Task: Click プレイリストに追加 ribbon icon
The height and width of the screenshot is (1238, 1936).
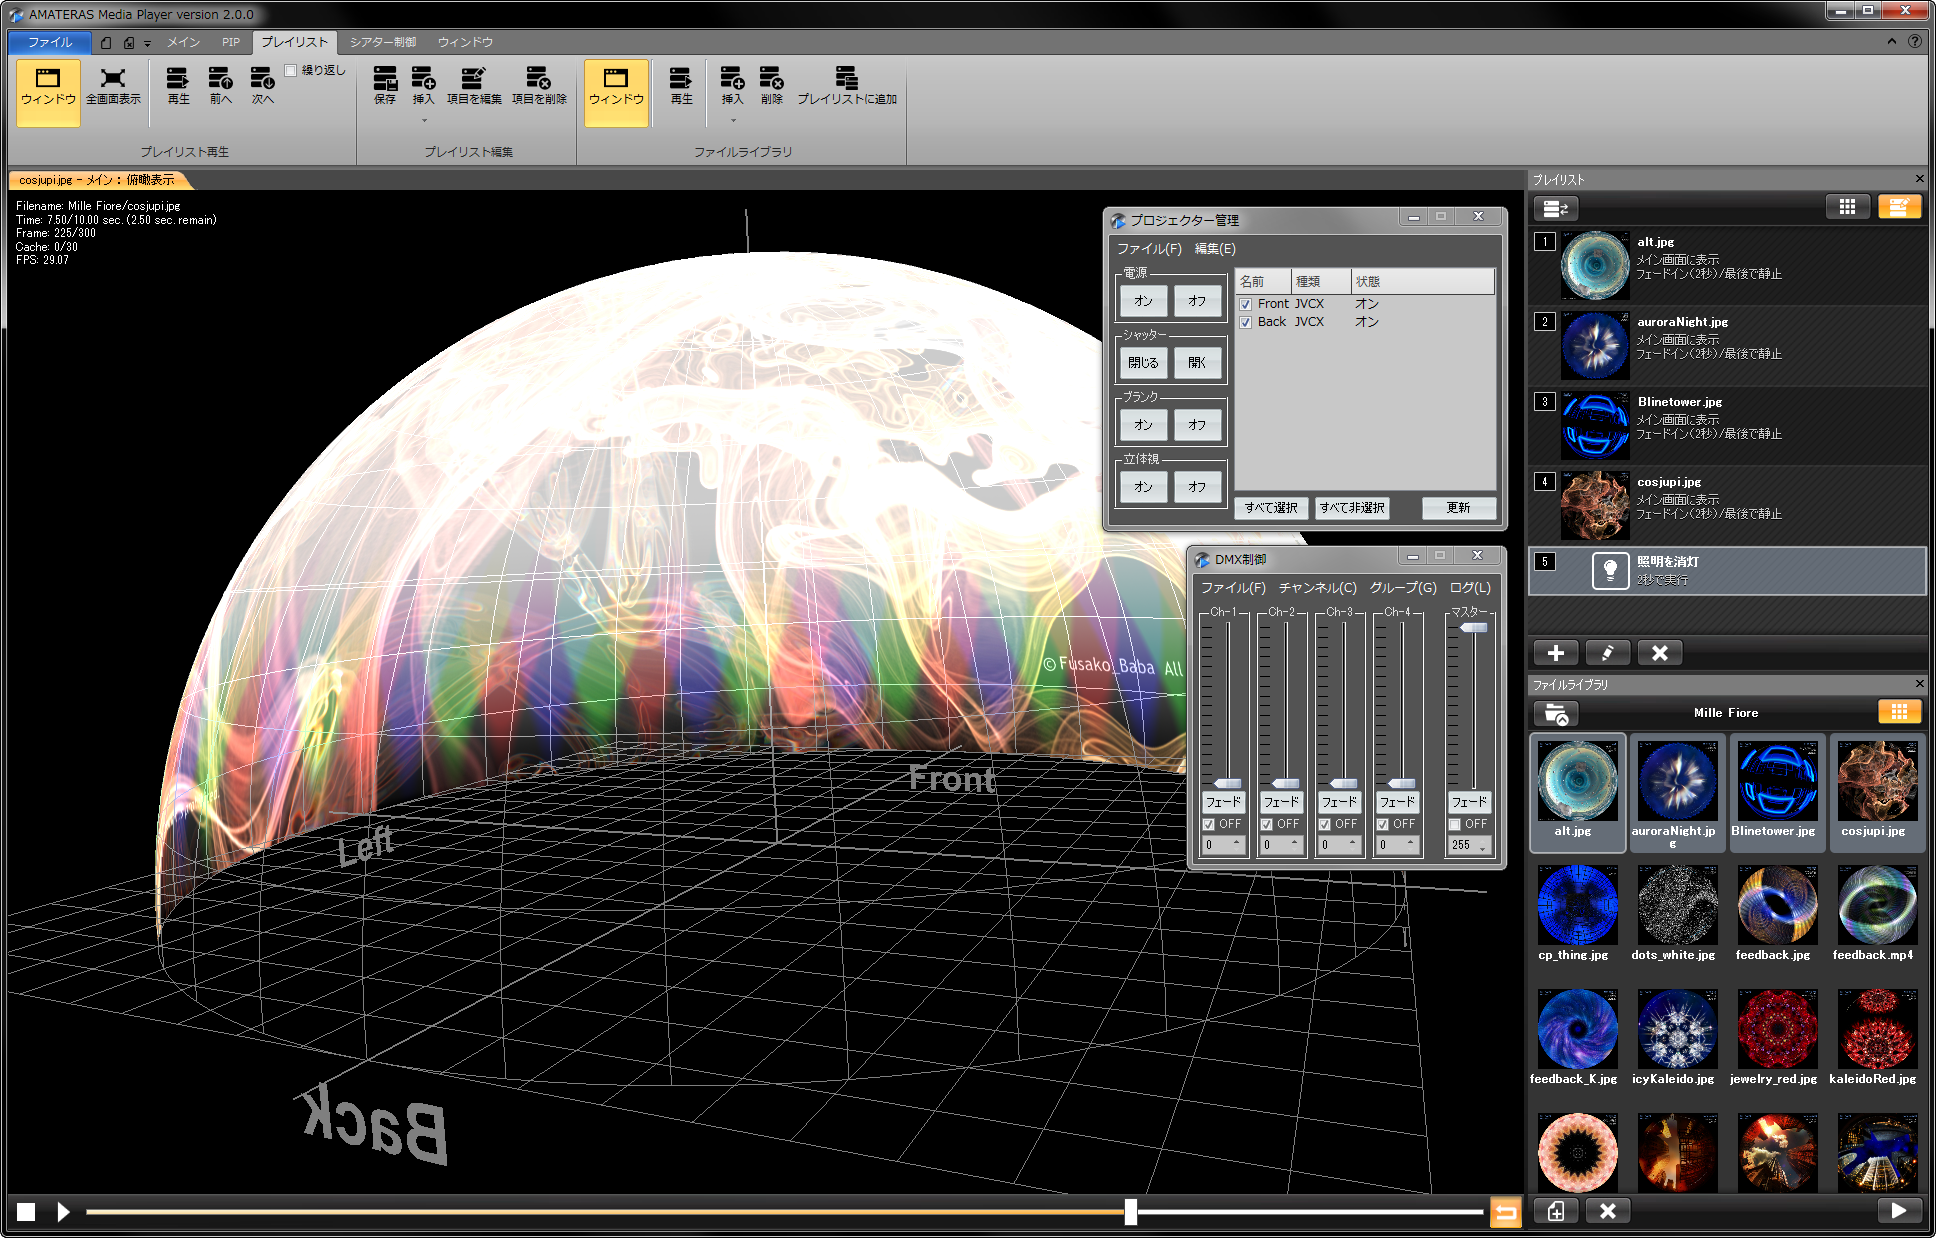Action: [x=847, y=86]
